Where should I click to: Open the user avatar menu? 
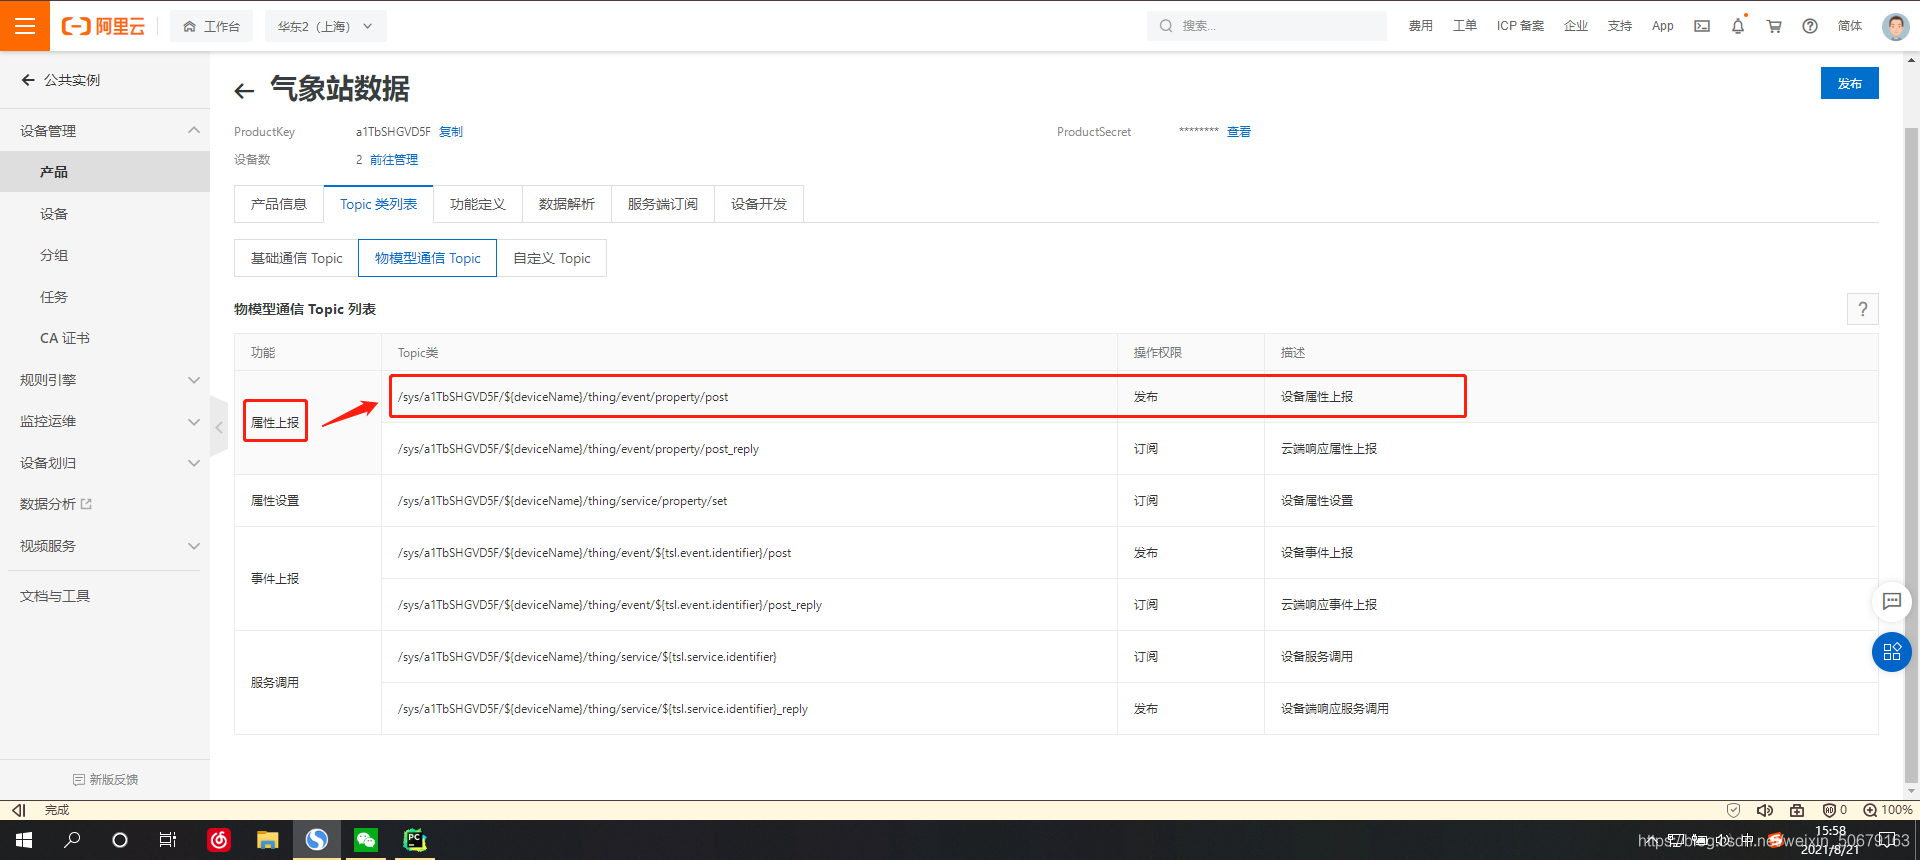(1895, 26)
